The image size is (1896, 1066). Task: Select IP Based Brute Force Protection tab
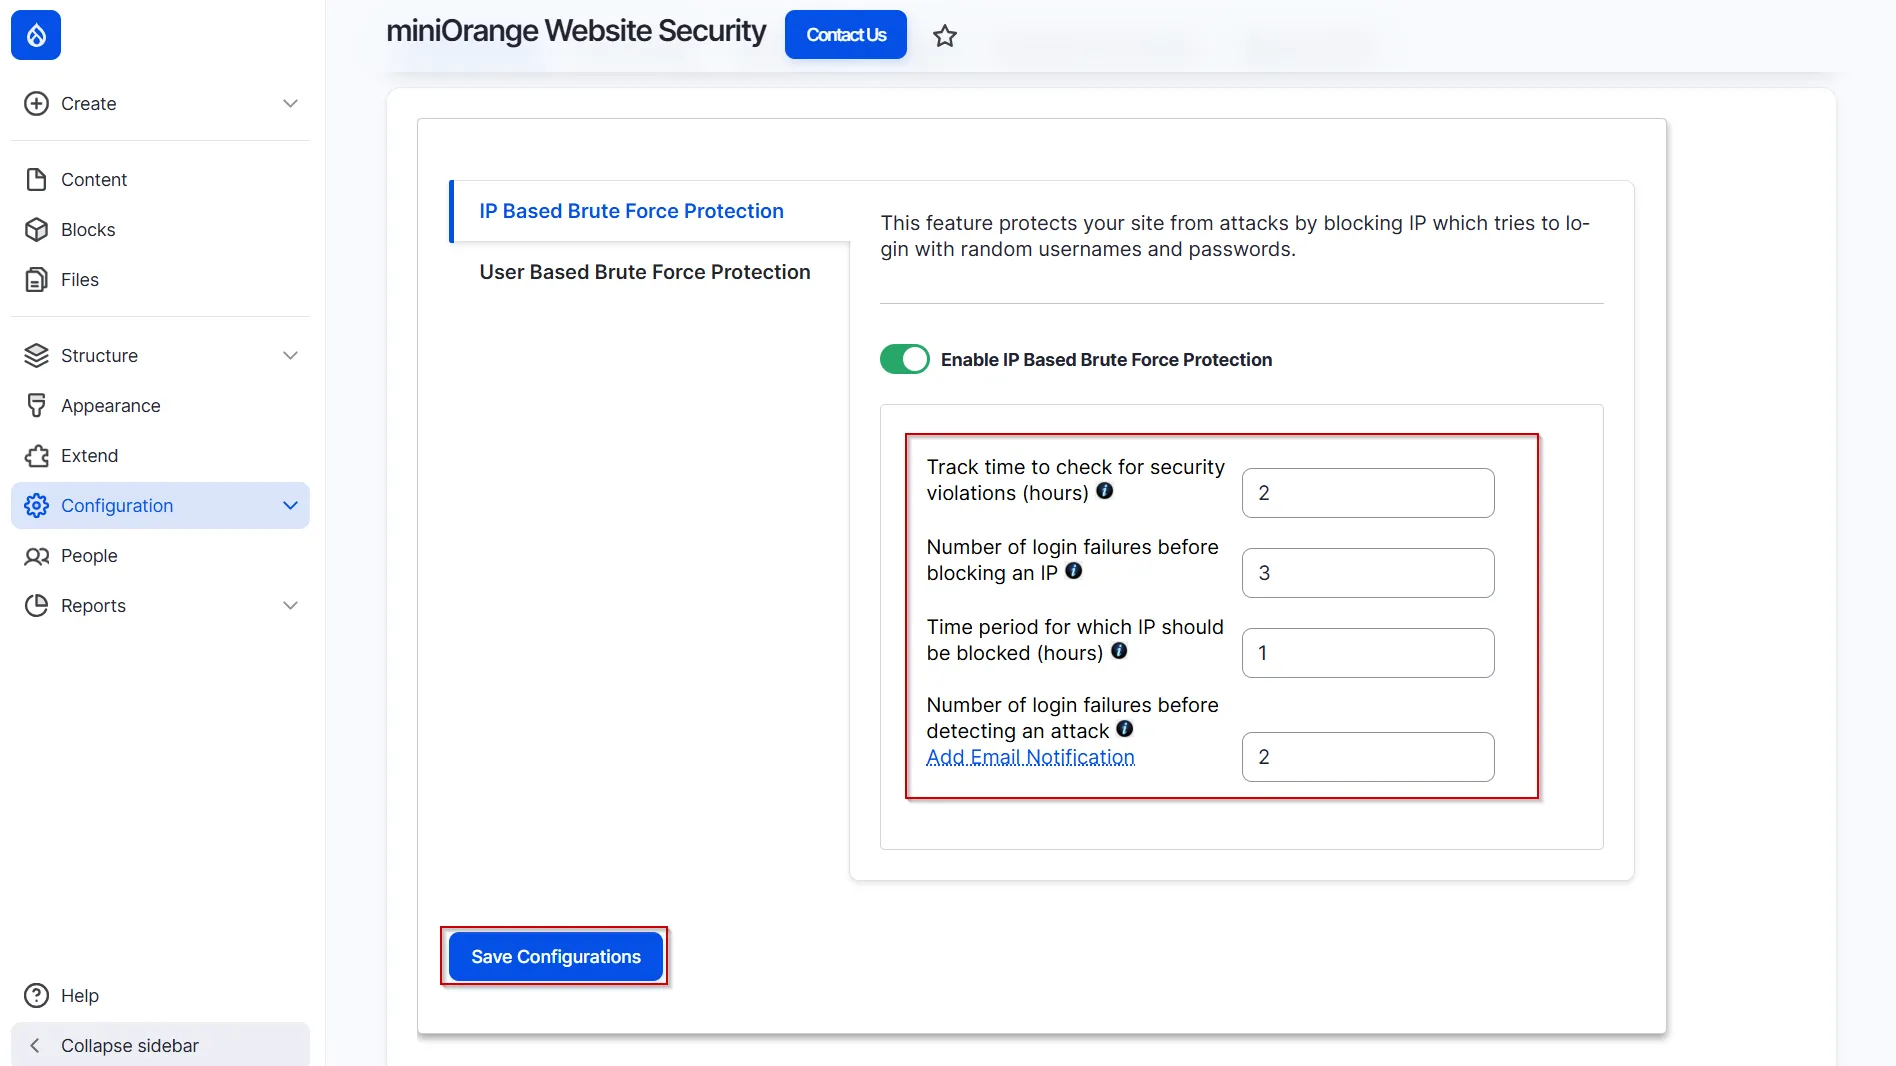(631, 211)
